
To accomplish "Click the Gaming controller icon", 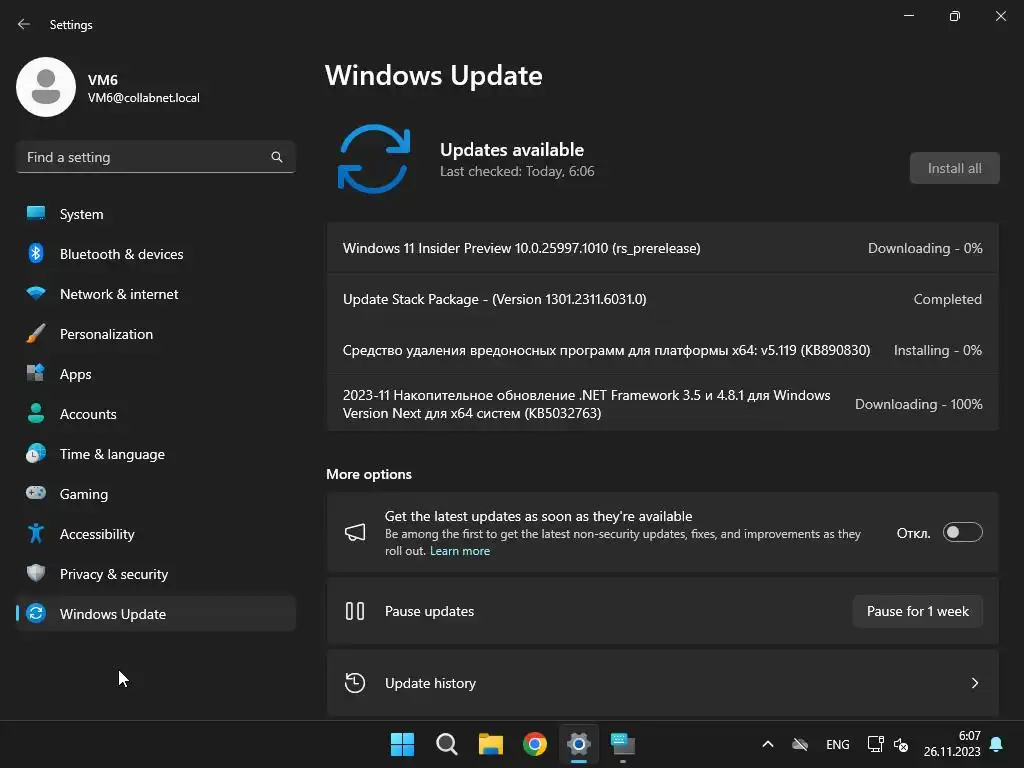I will point(36,493).
